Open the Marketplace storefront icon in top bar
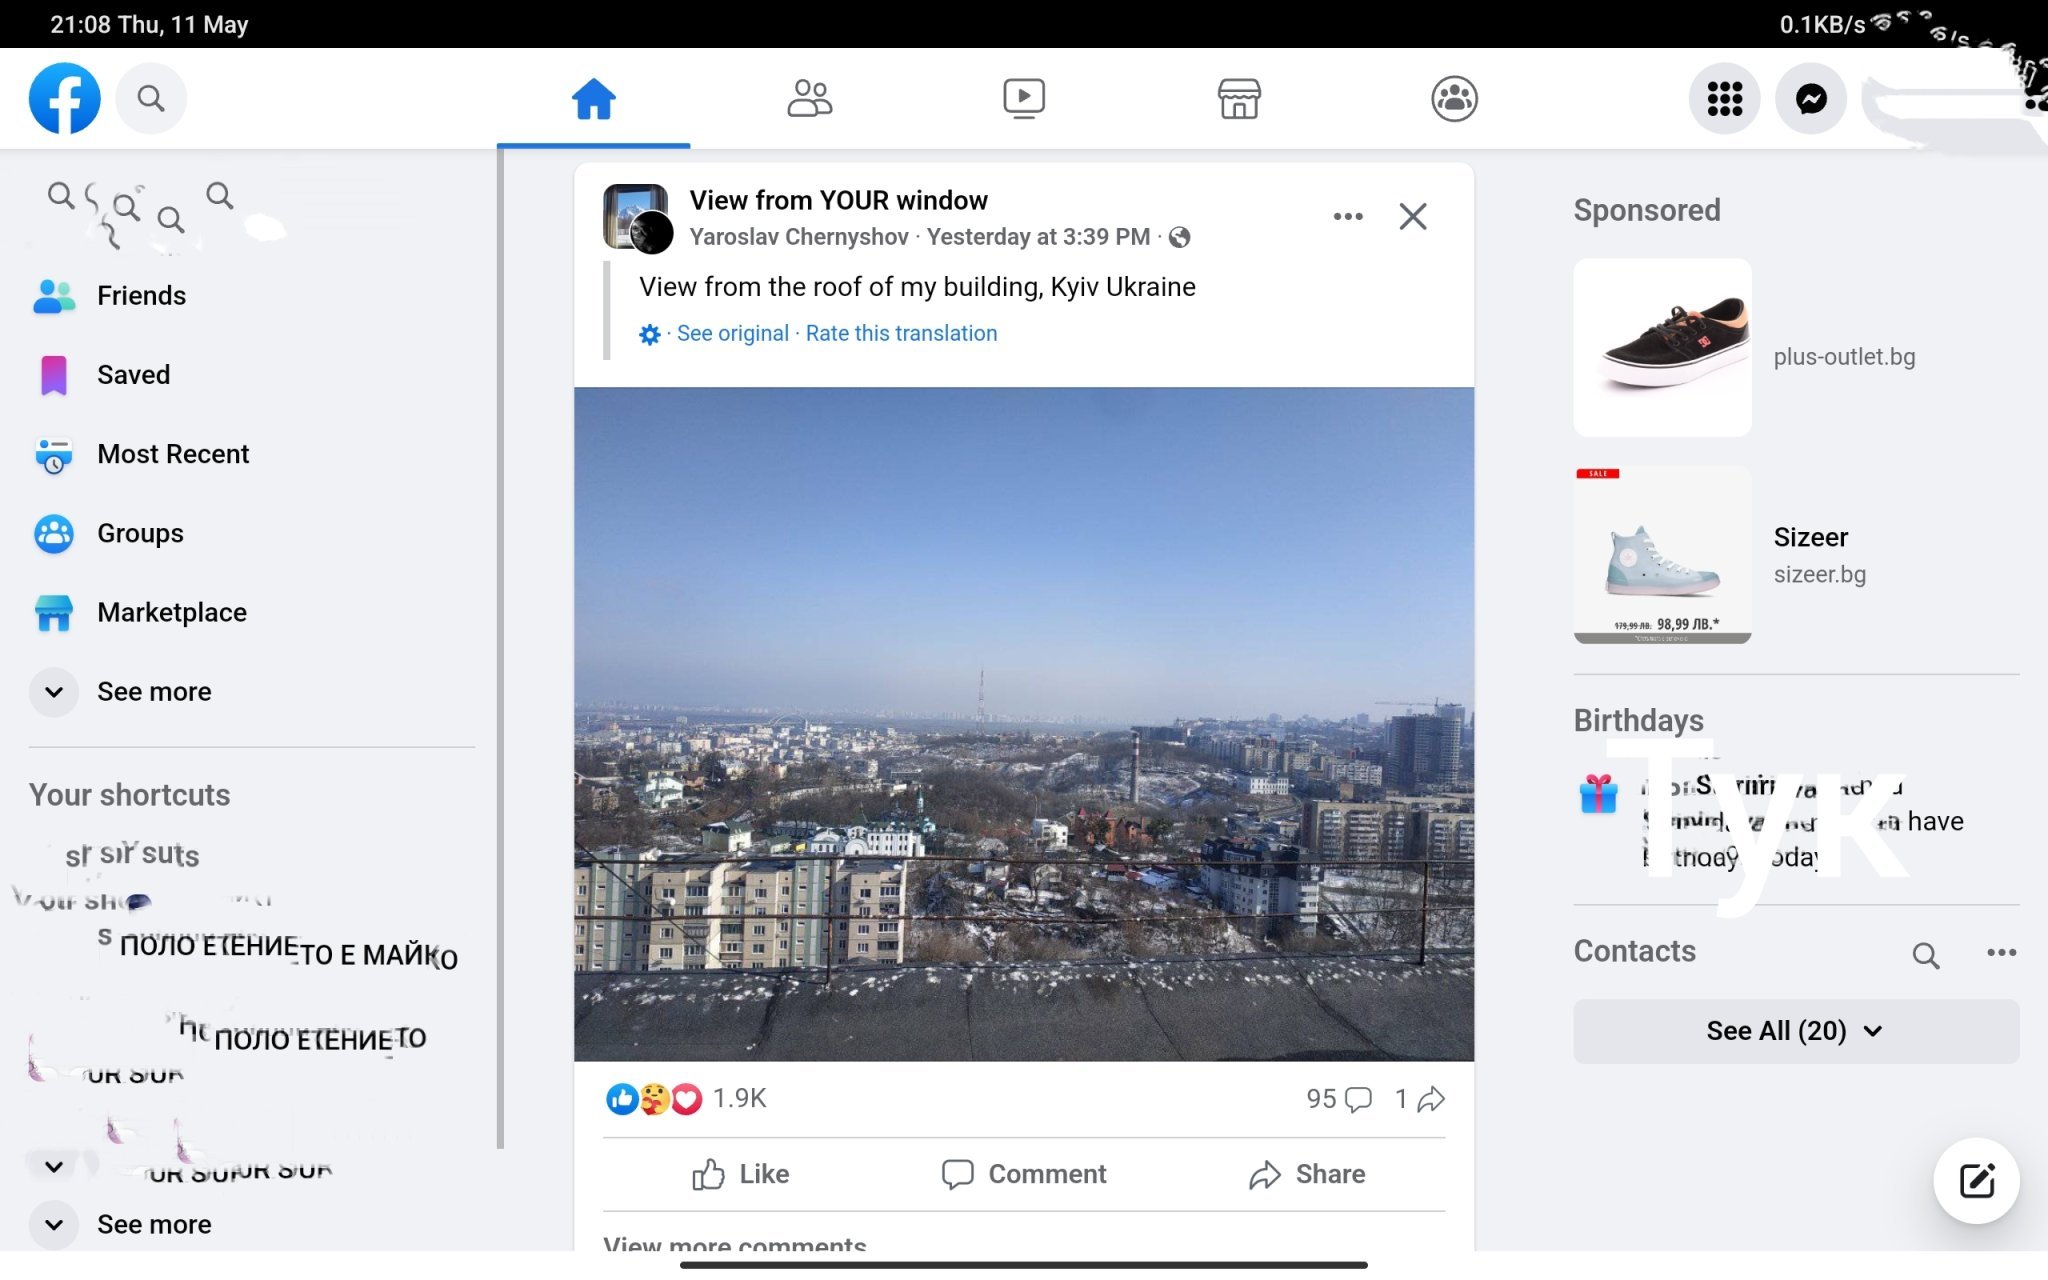 click(x=1238, y=98)
